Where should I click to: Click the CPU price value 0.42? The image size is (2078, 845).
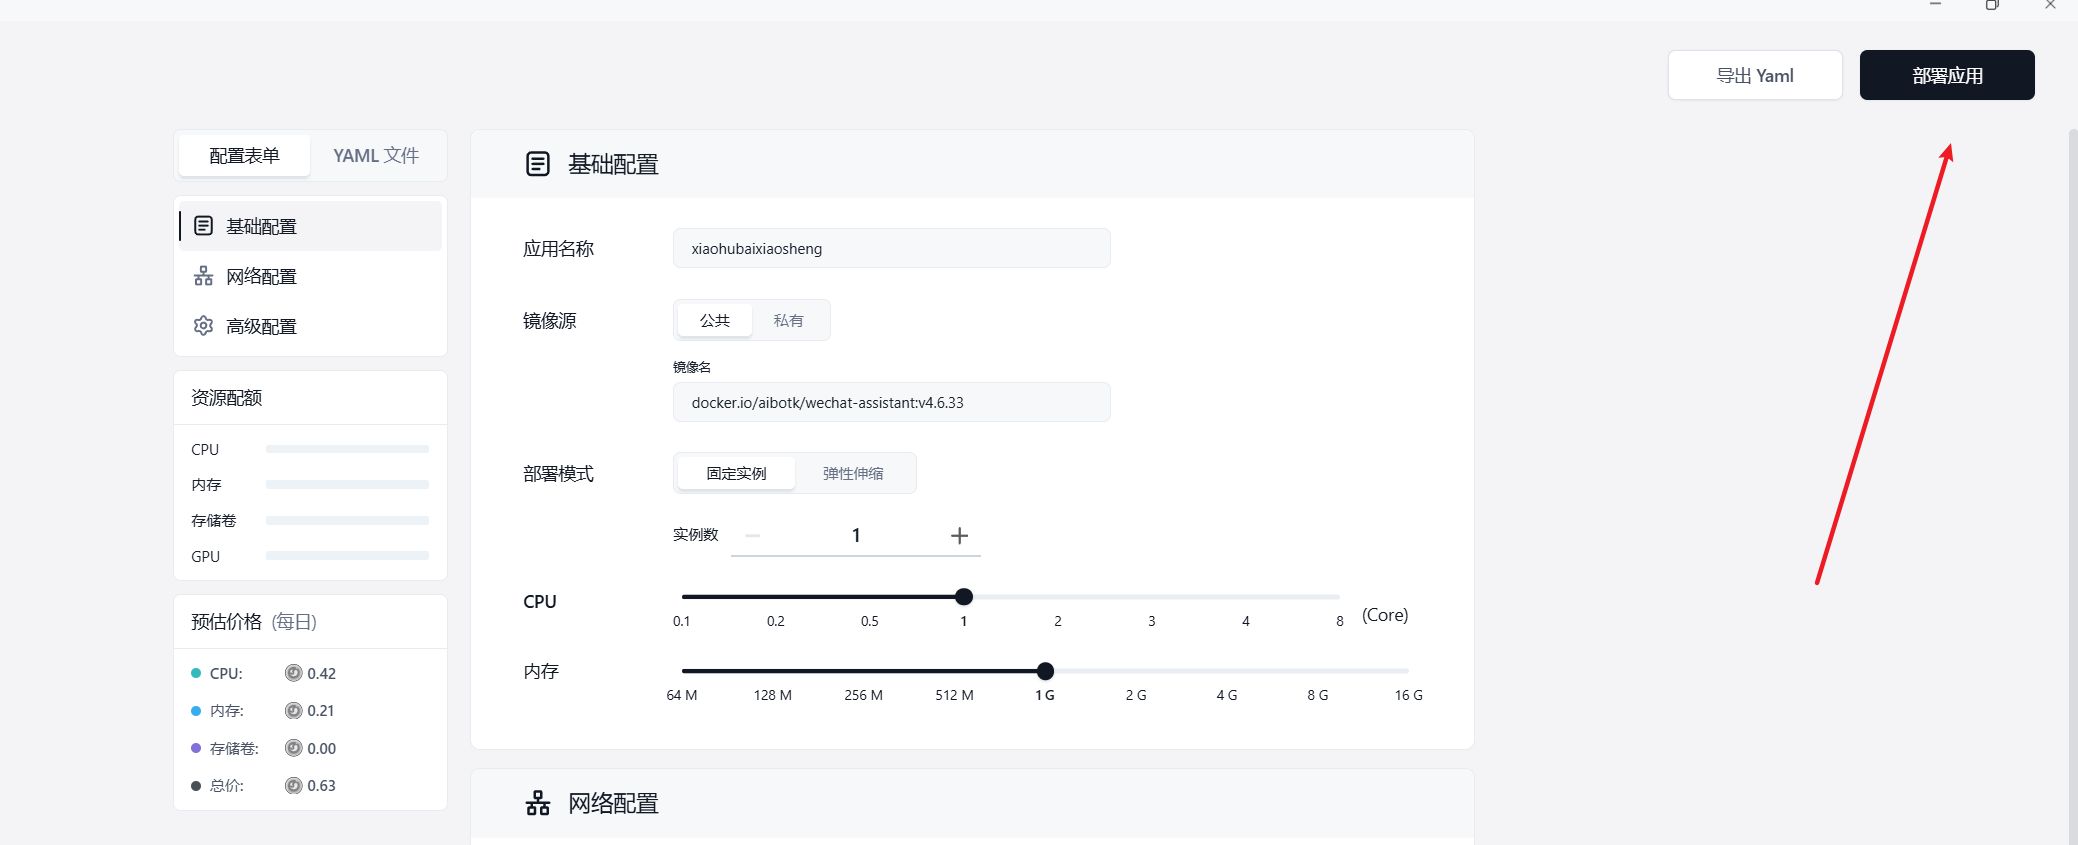click(321, 674)
